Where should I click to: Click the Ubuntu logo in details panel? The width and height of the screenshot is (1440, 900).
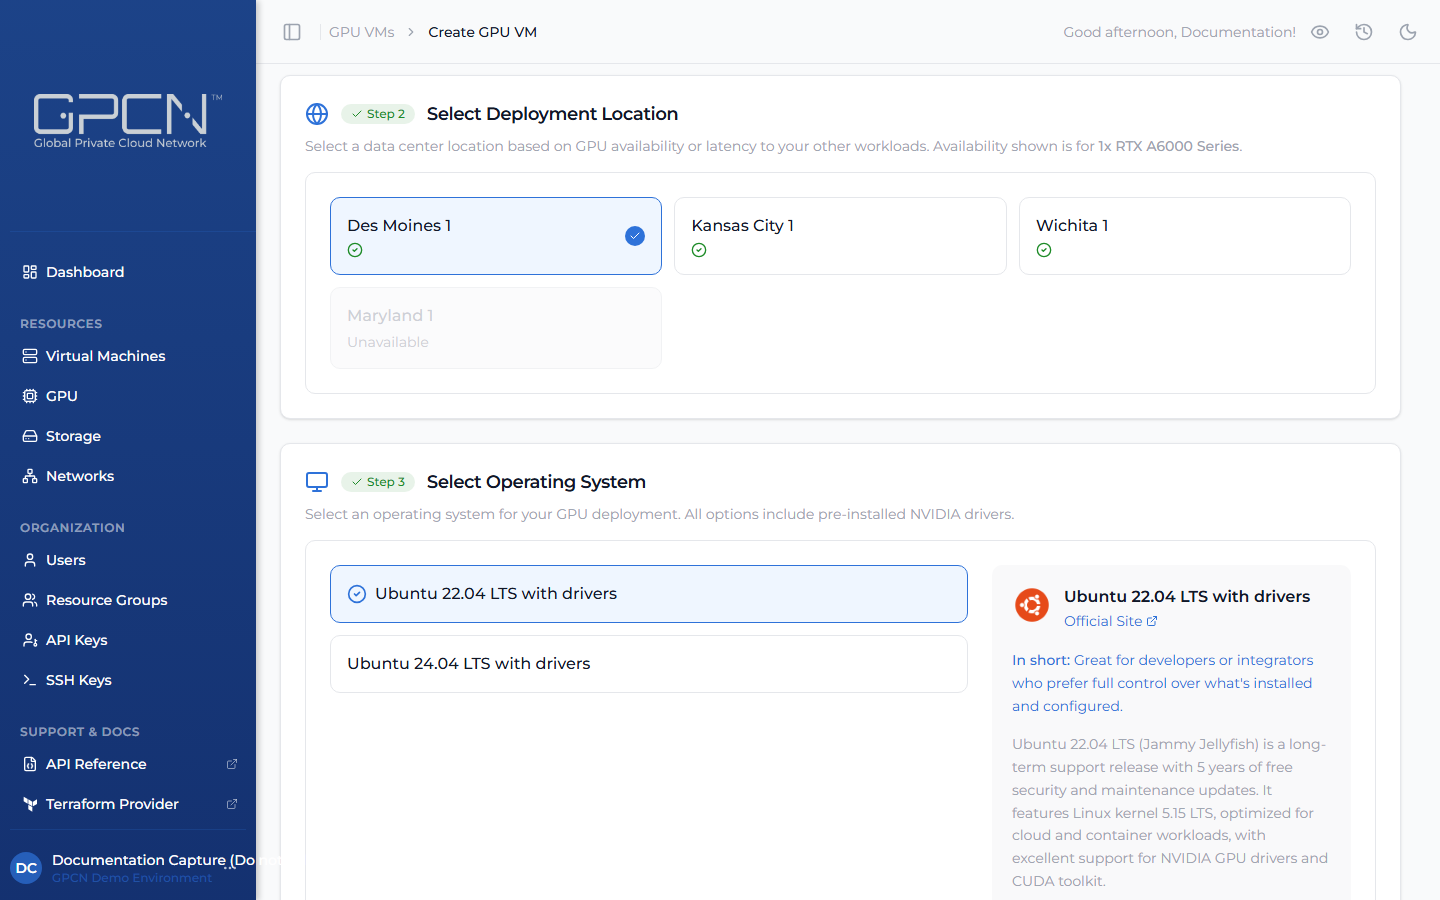coord(1032,605)
